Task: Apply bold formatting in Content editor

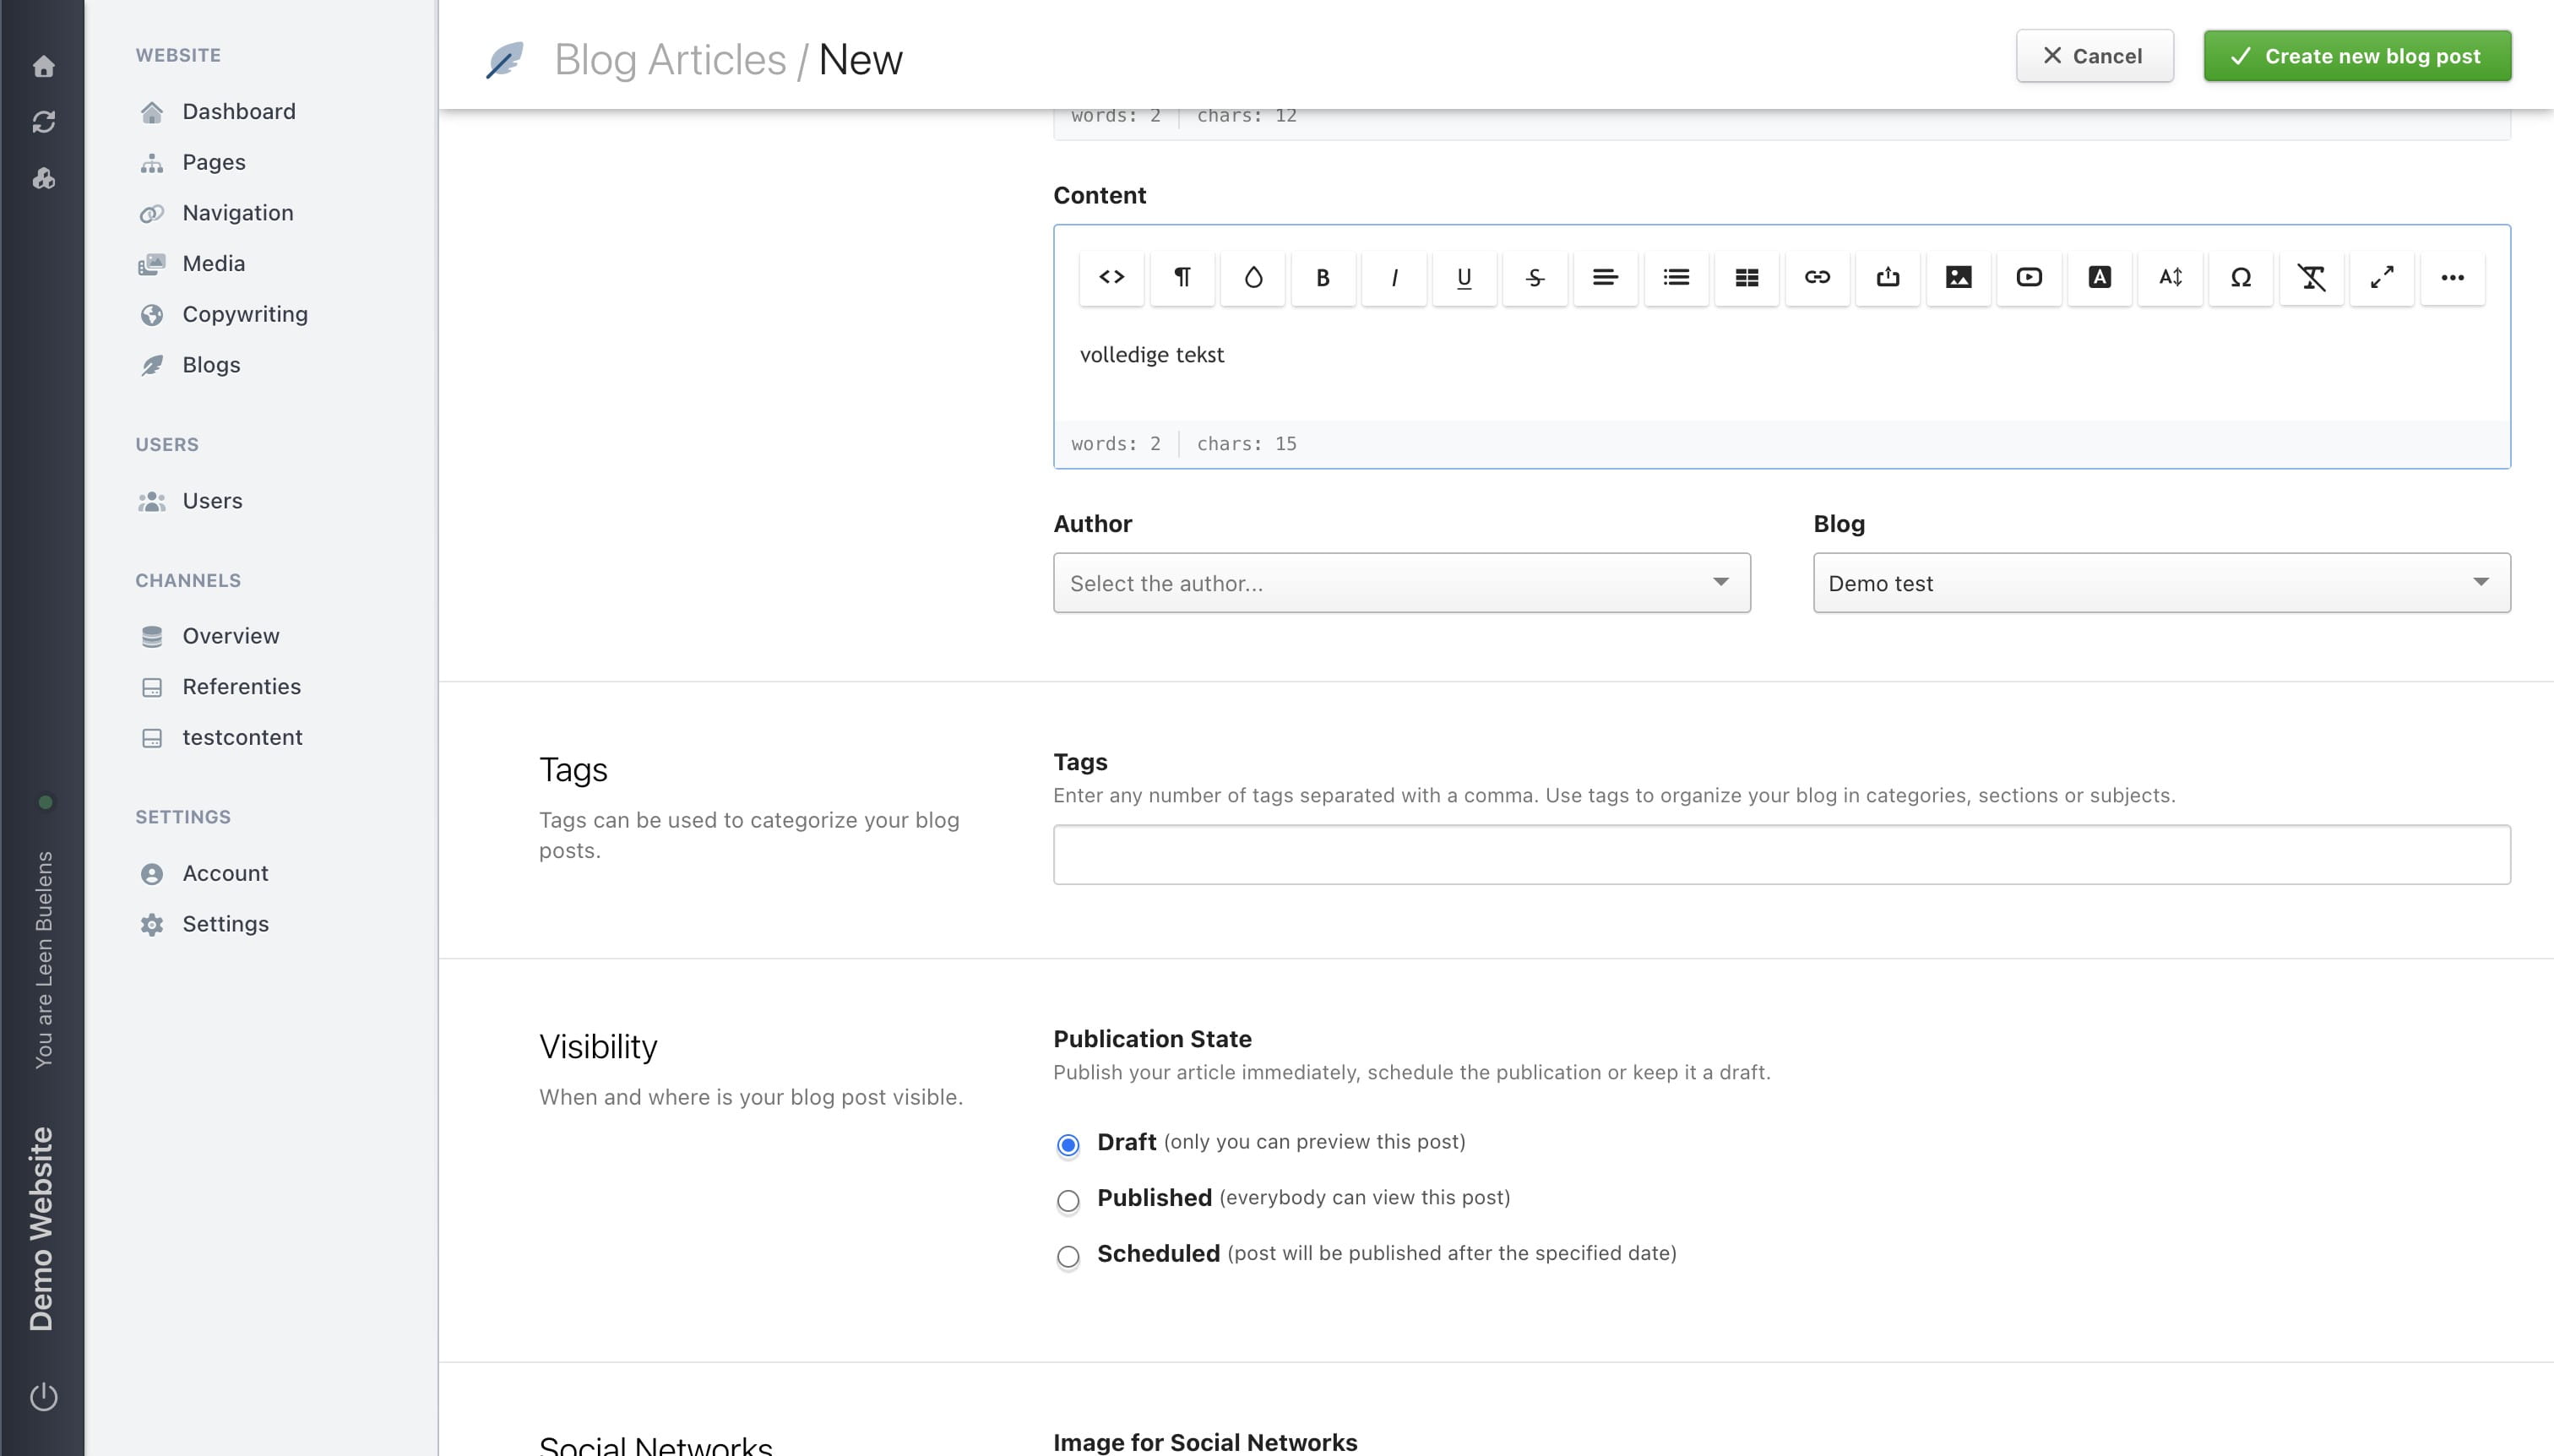Action: pyautogui.click(x=1323, y=277)
